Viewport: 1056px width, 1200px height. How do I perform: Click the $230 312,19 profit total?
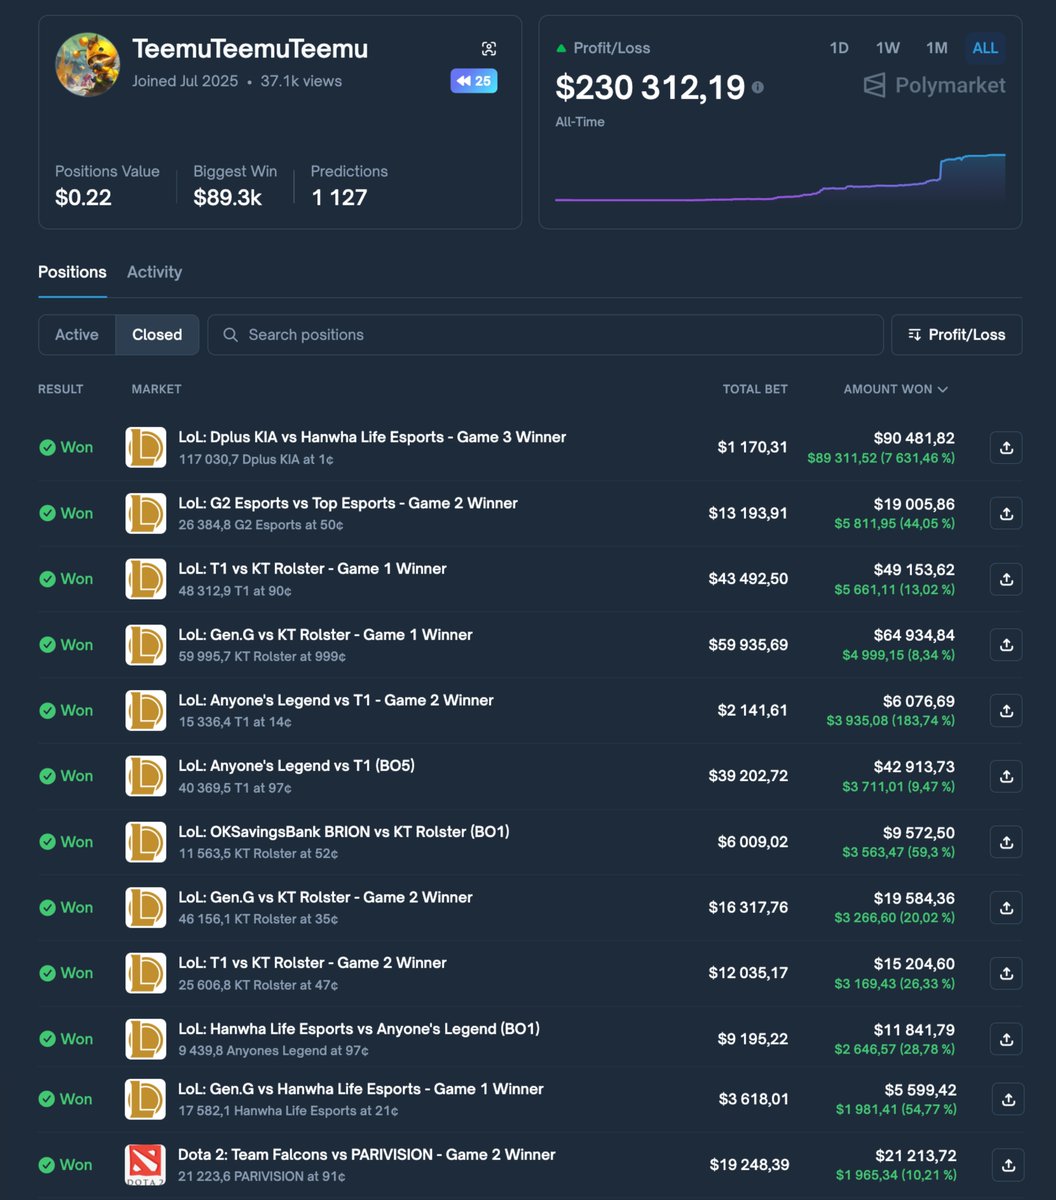pos(650,88)
